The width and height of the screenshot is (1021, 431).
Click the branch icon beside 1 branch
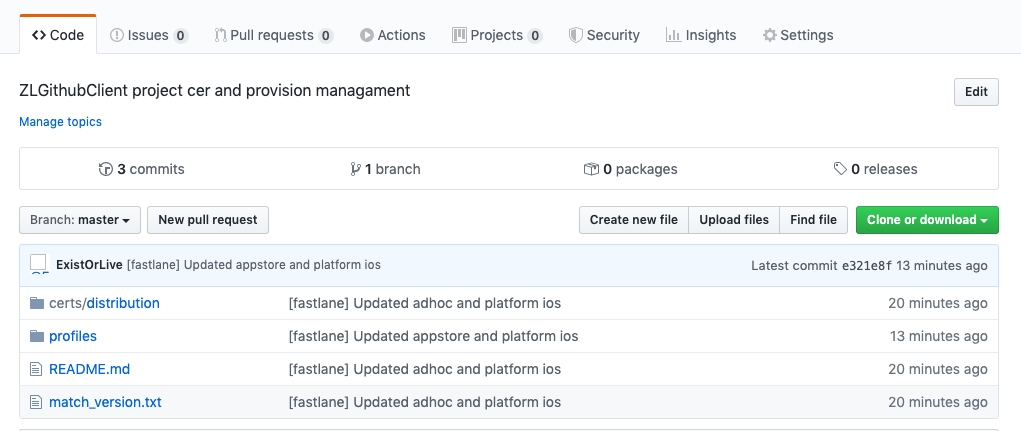pos(355,169)
